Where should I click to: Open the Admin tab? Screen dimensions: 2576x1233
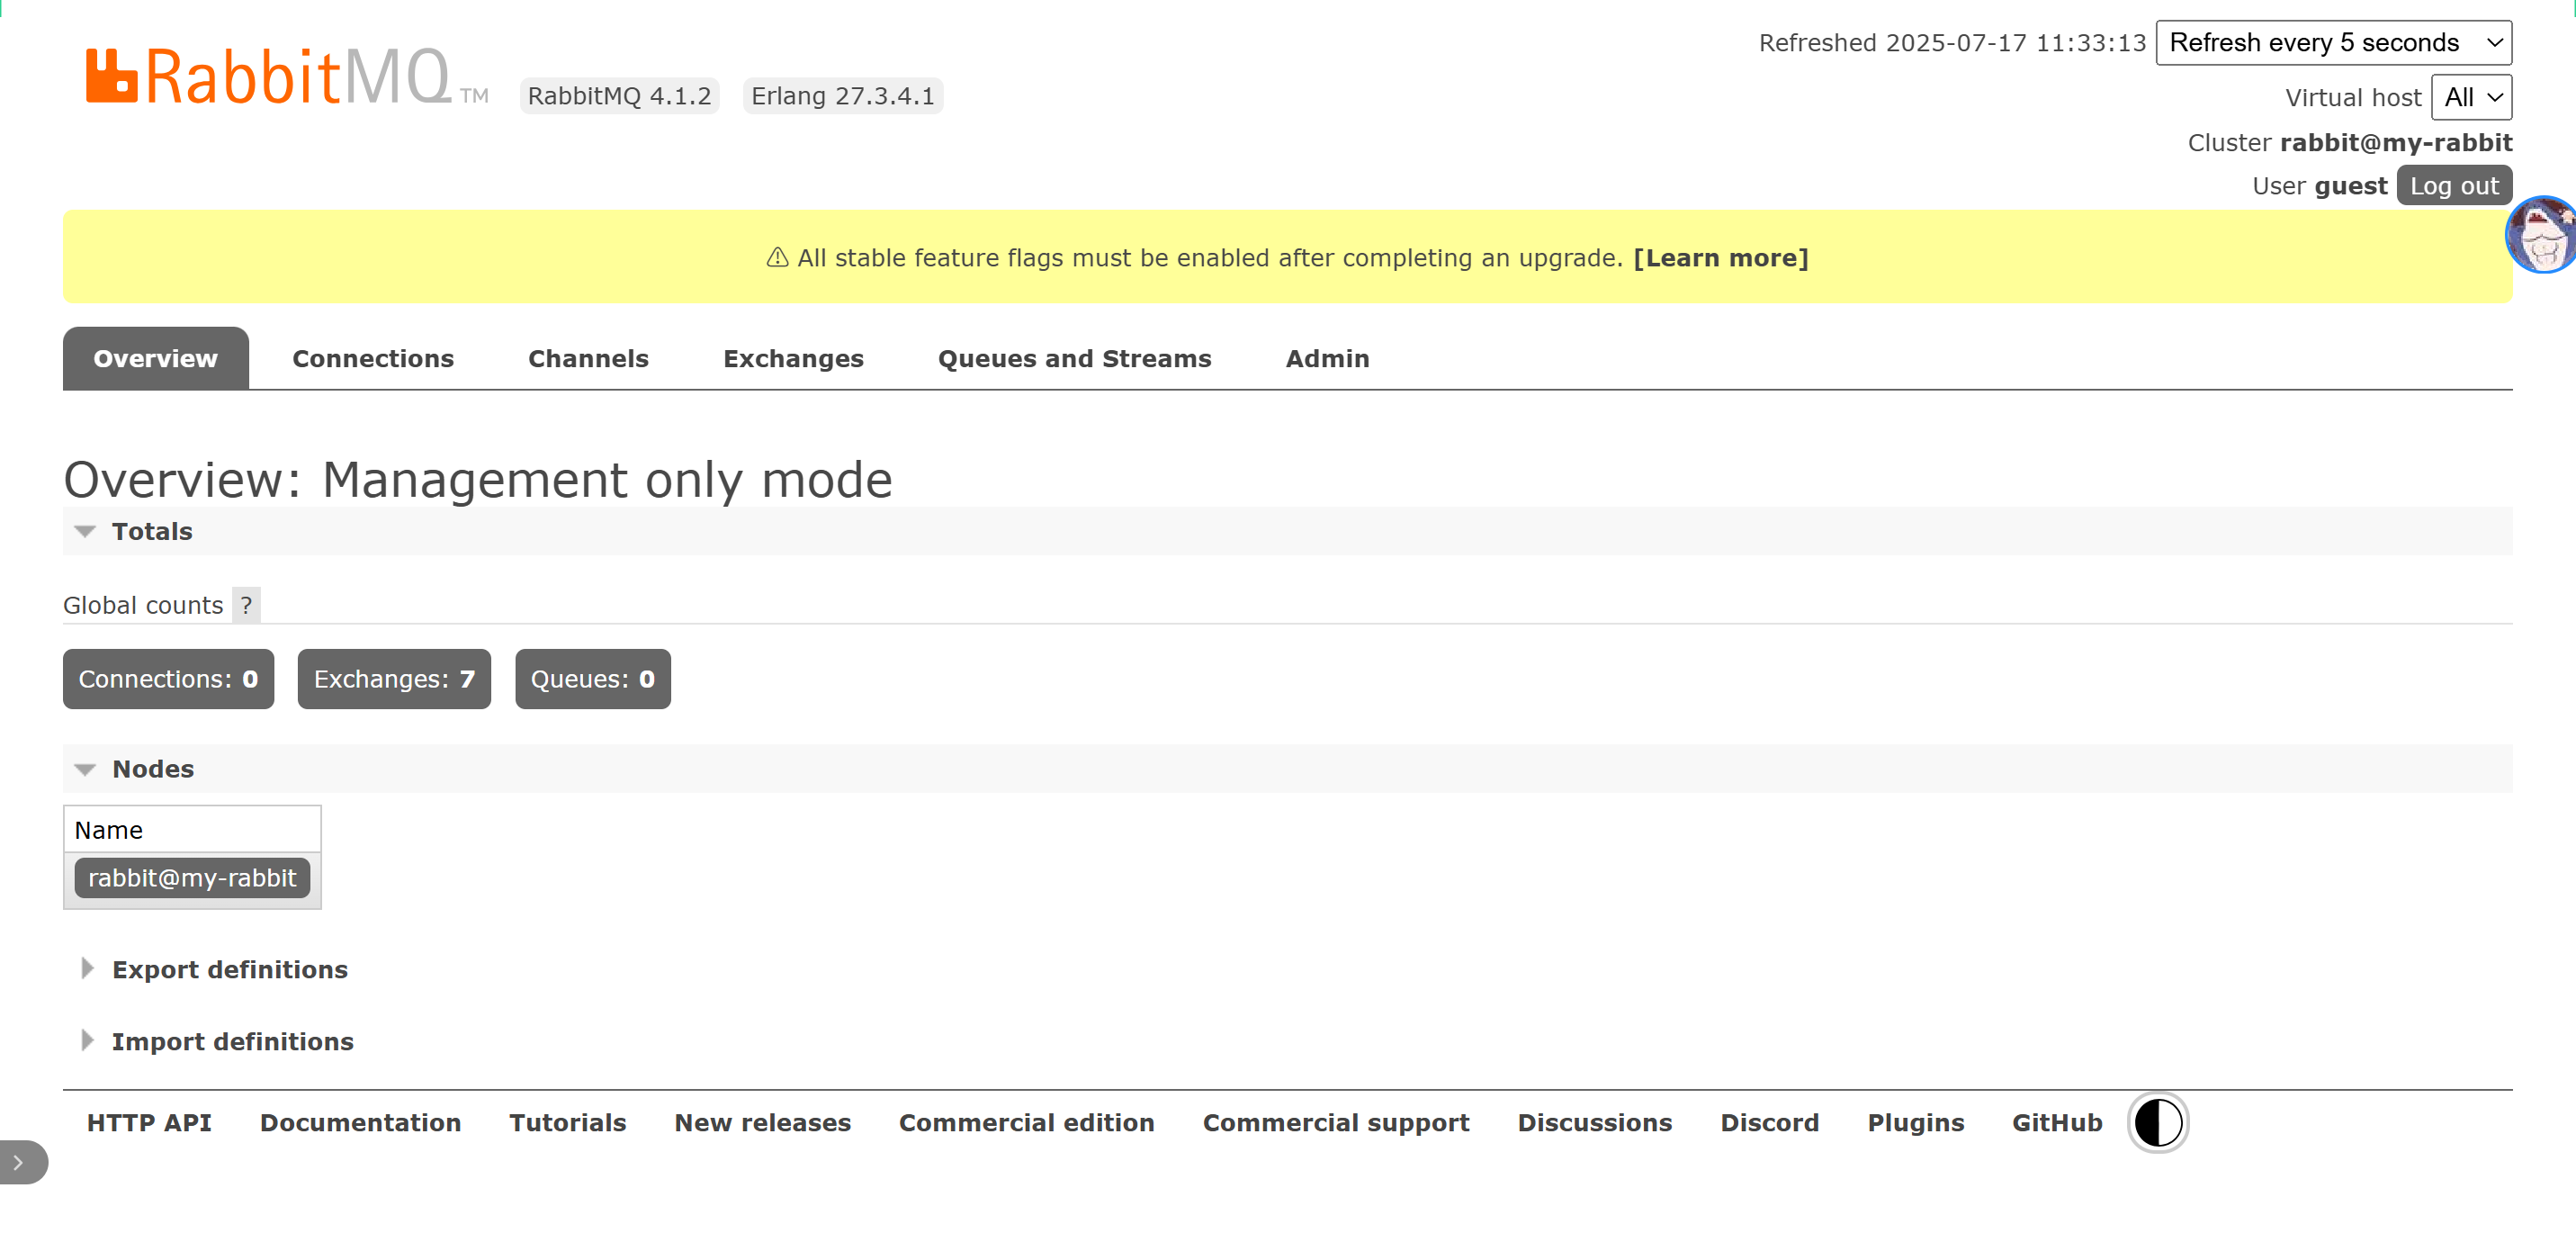click(1327, 358)
